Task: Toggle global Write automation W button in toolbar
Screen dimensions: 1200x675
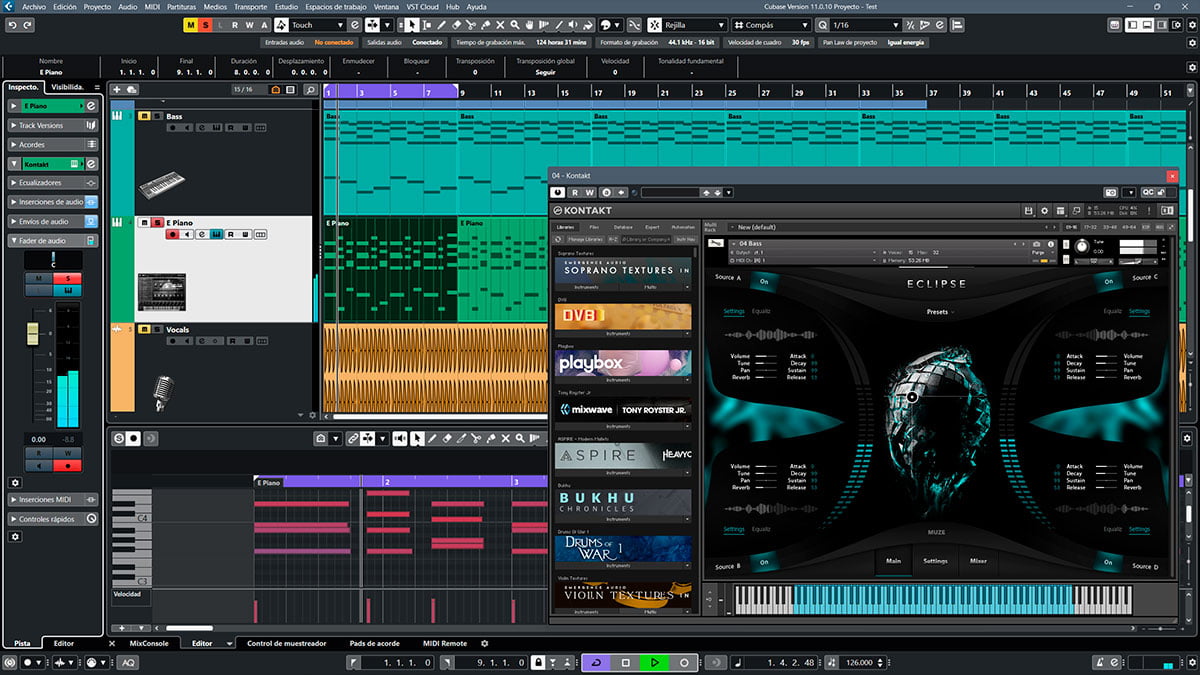Action: click(249, 24)
